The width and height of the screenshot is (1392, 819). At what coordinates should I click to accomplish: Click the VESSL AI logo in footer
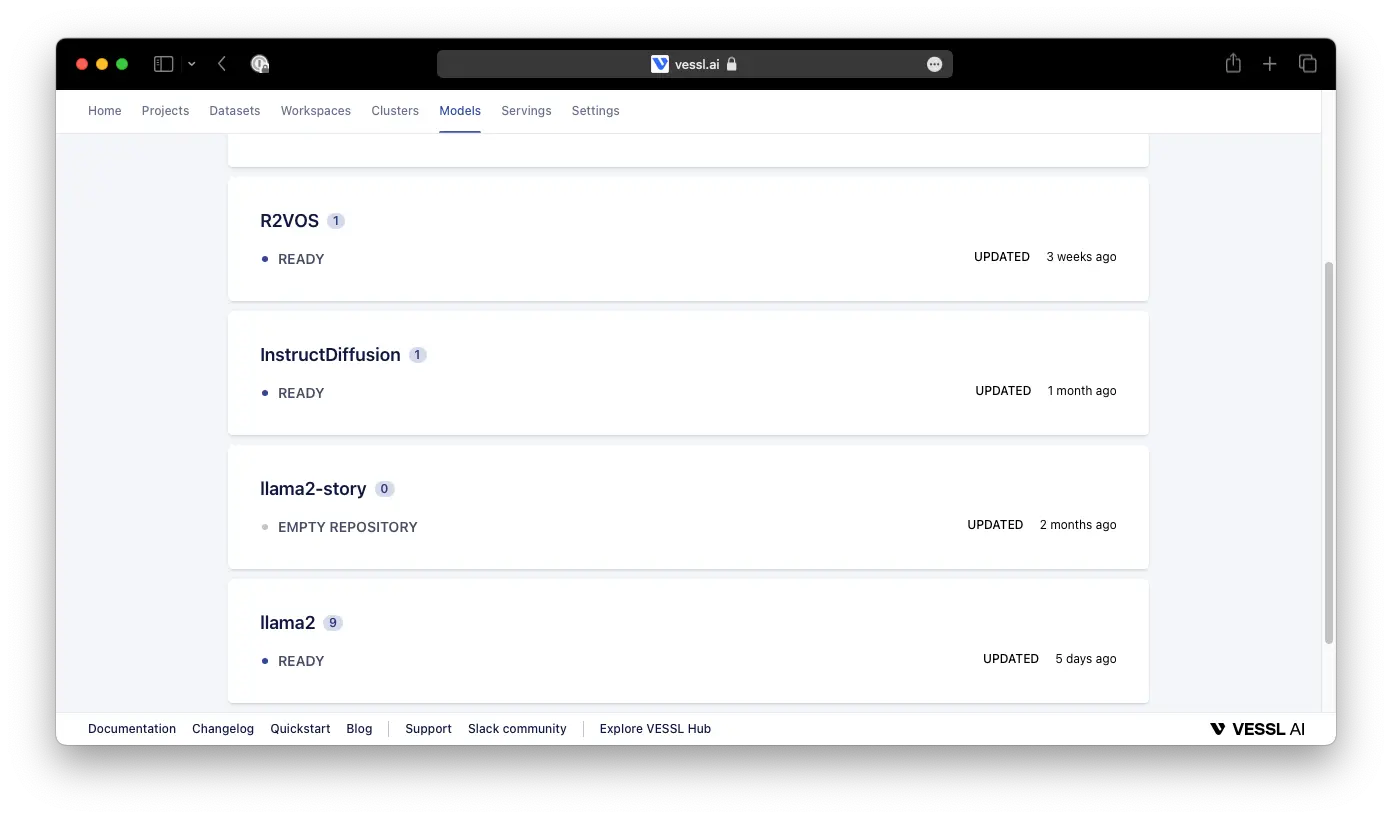coord(1257,729)
